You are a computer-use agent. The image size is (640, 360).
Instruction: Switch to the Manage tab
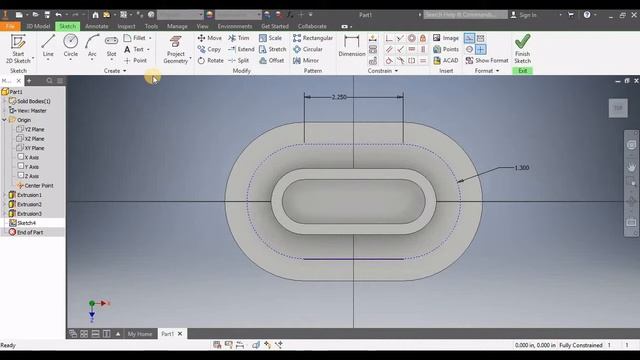point(177,26)
